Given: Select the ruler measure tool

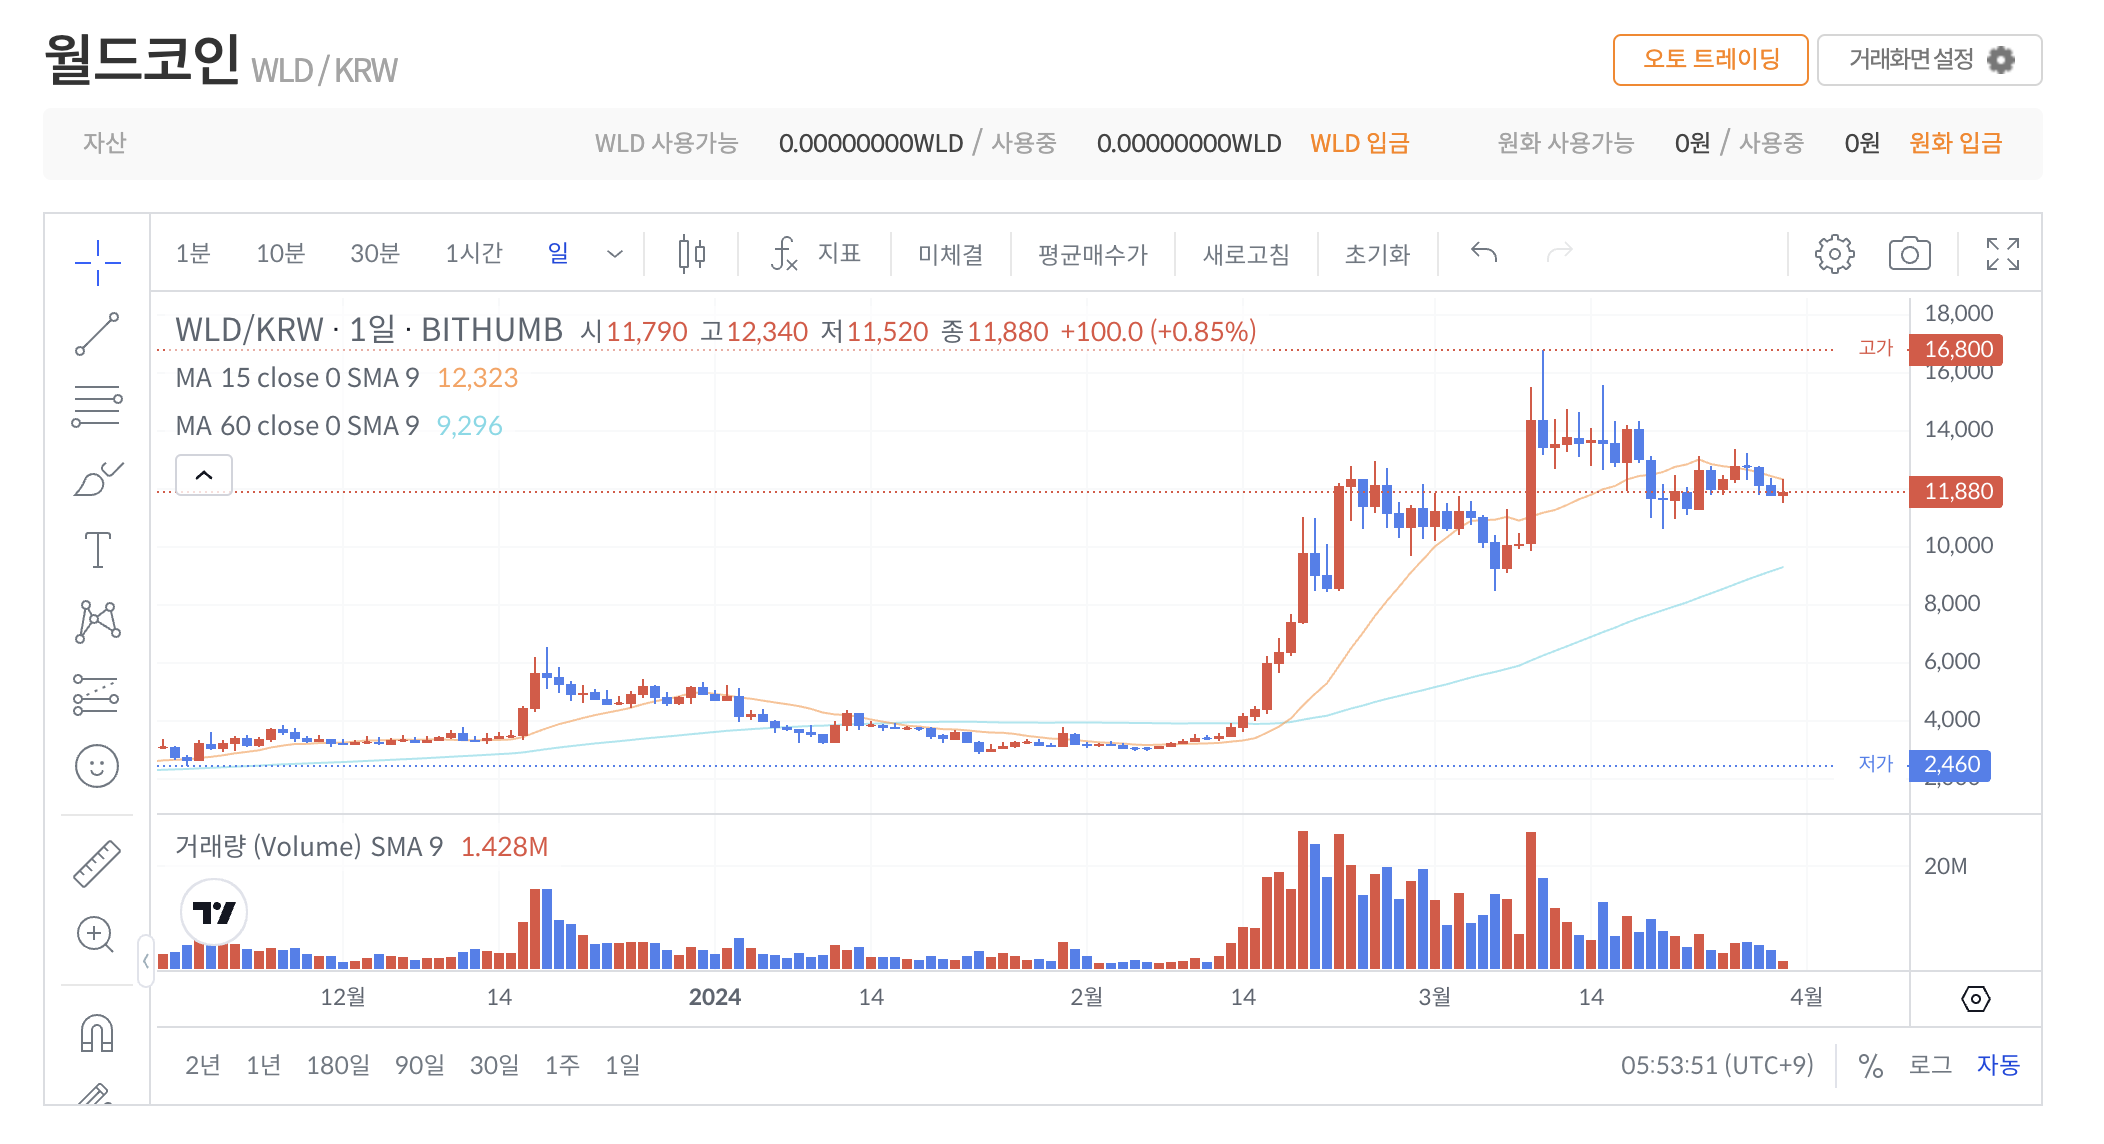Looking at the screenshot, I should tap(97, 863).
